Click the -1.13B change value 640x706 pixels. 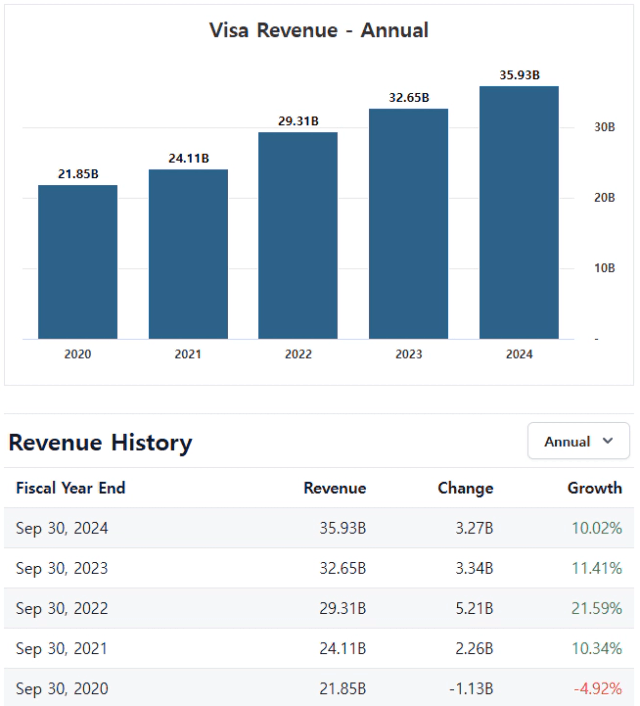pos(471,688)
